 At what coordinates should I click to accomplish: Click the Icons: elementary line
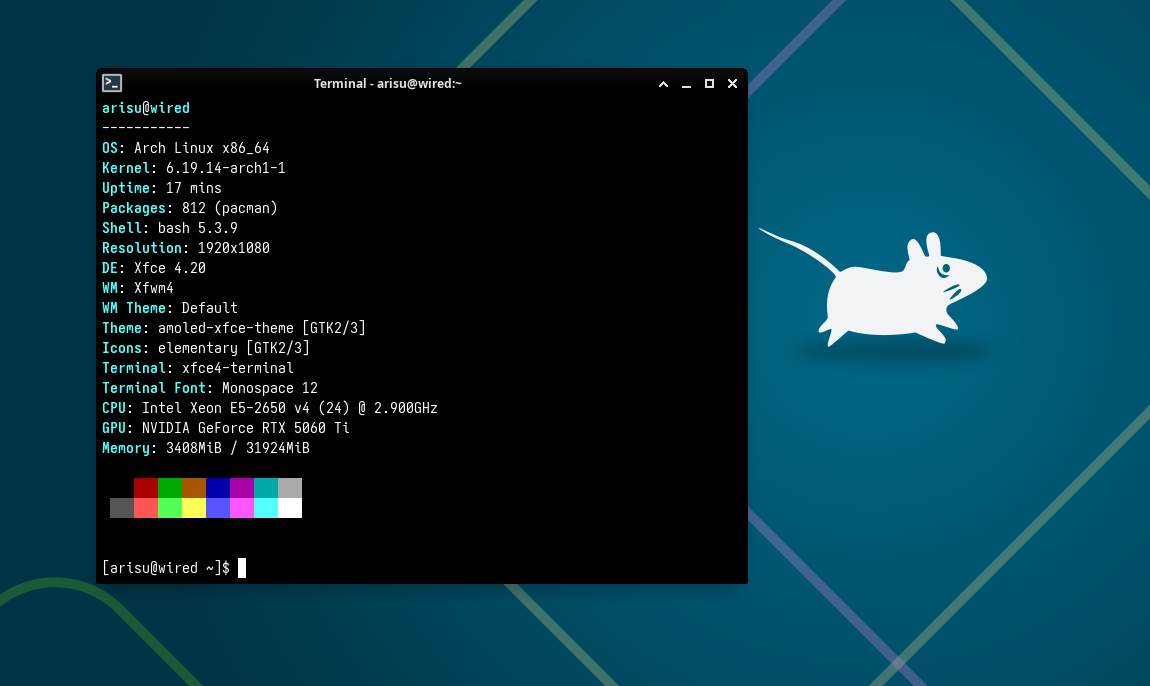coord(206,348)
